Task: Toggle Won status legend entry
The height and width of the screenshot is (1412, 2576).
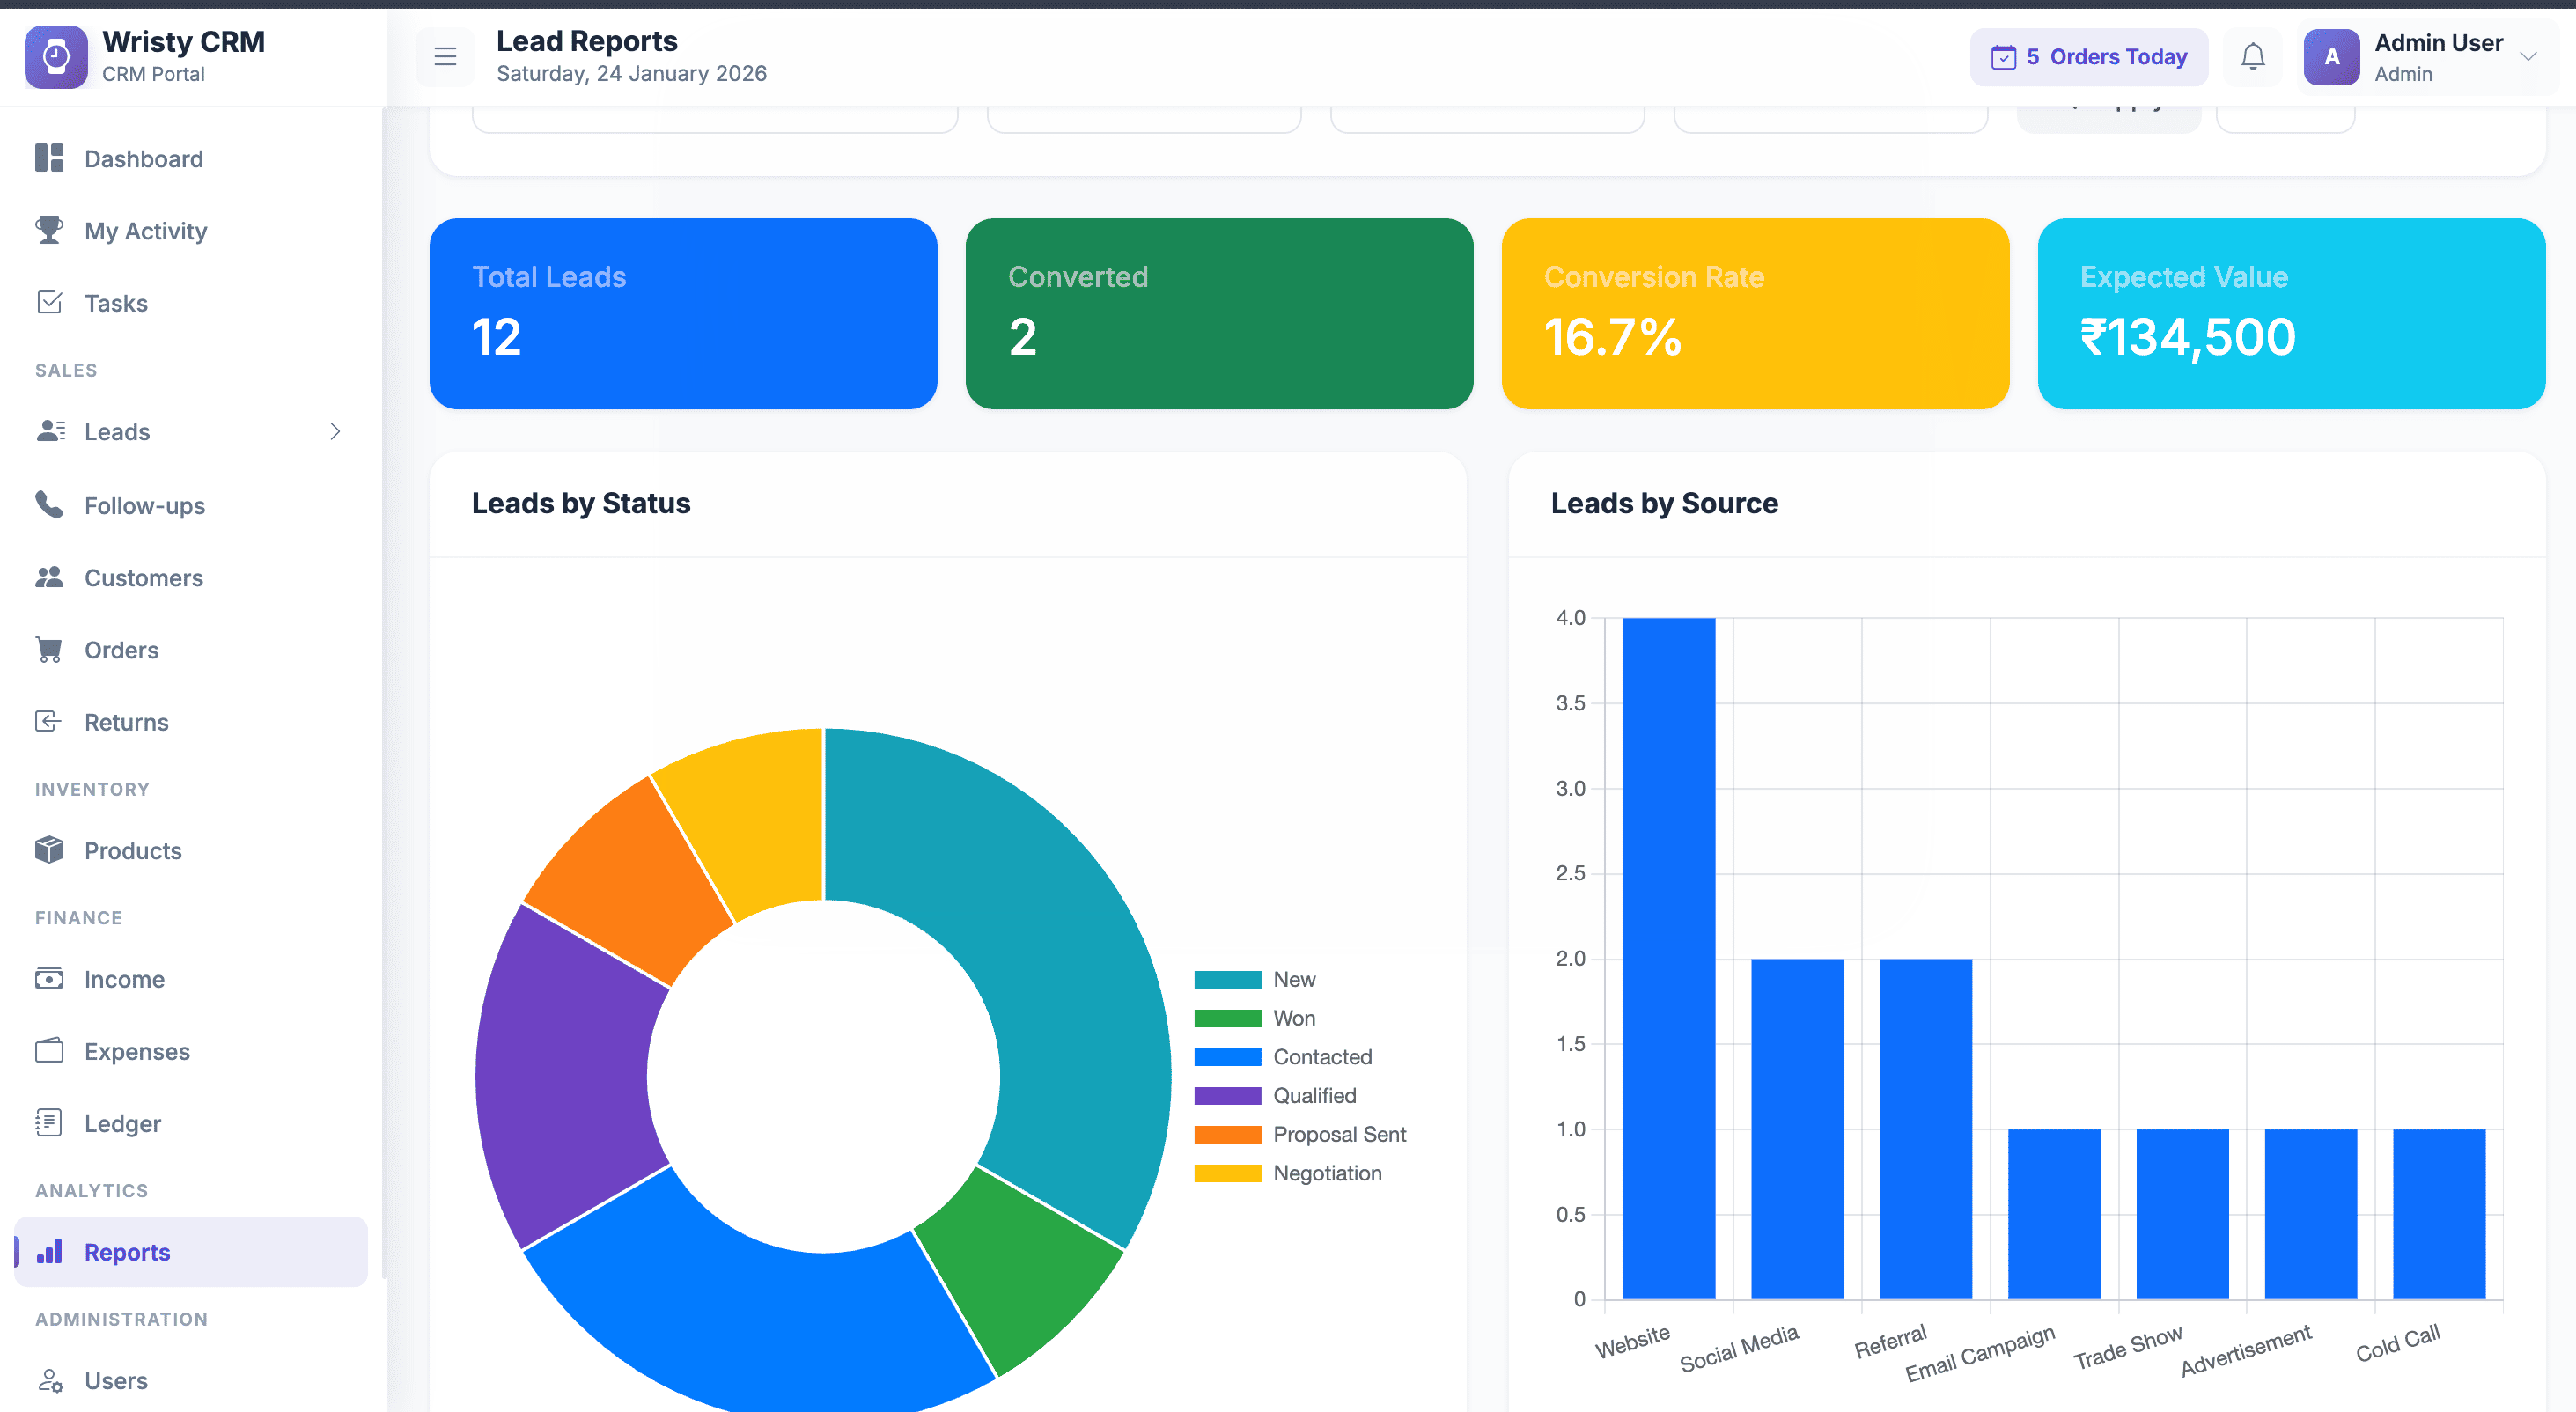Action: [x=1293, y=1018]
